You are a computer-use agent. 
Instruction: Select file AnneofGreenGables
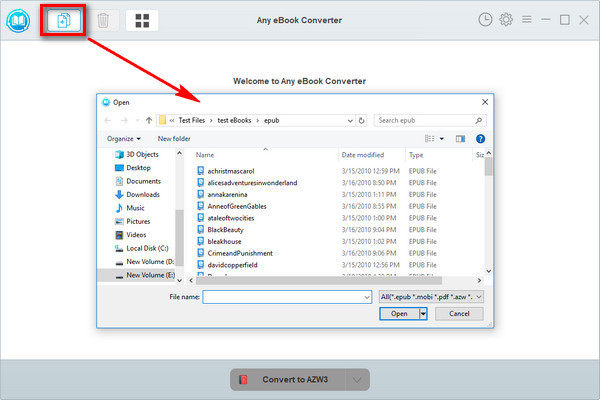pyautogui.click(x=237, y=206)
